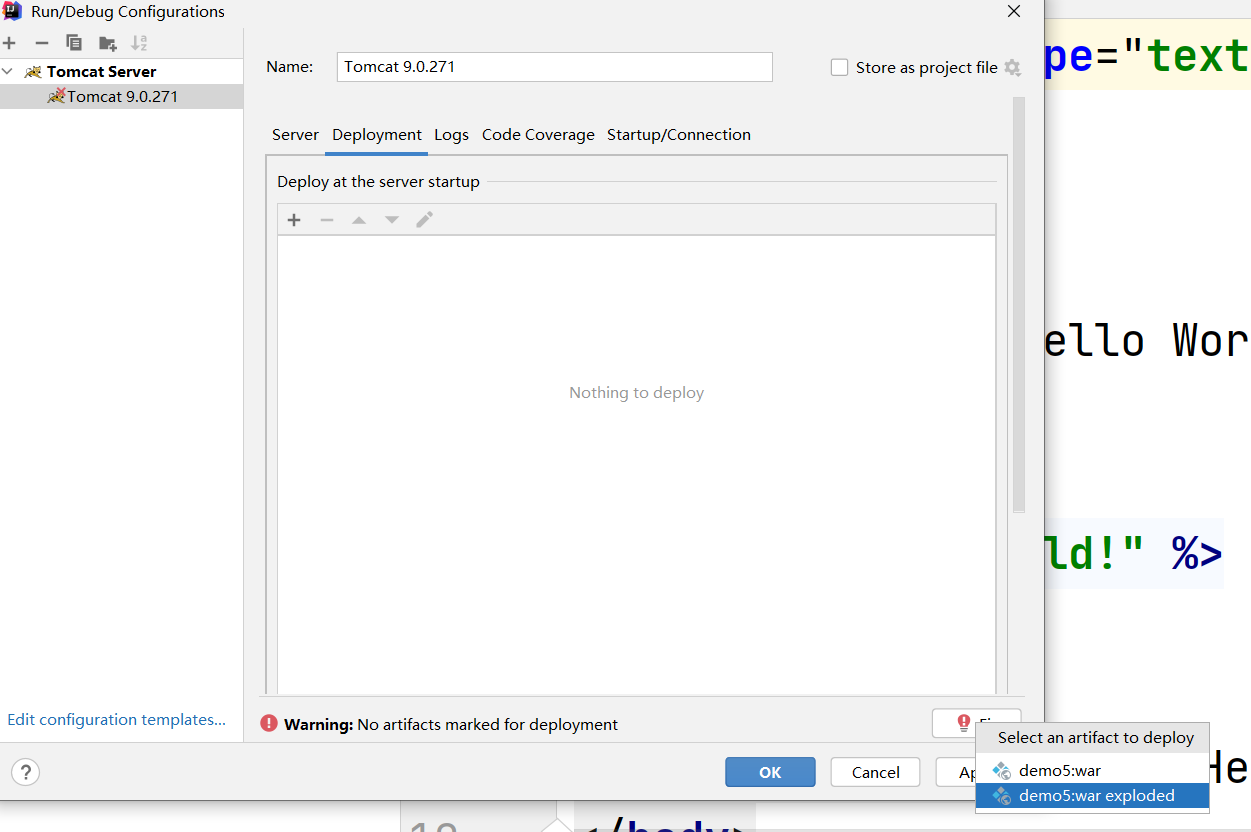Click the IntelliJ icon in the dialog title bar
This screenshot has width=1251, height=832.
(x=13, y=12)
